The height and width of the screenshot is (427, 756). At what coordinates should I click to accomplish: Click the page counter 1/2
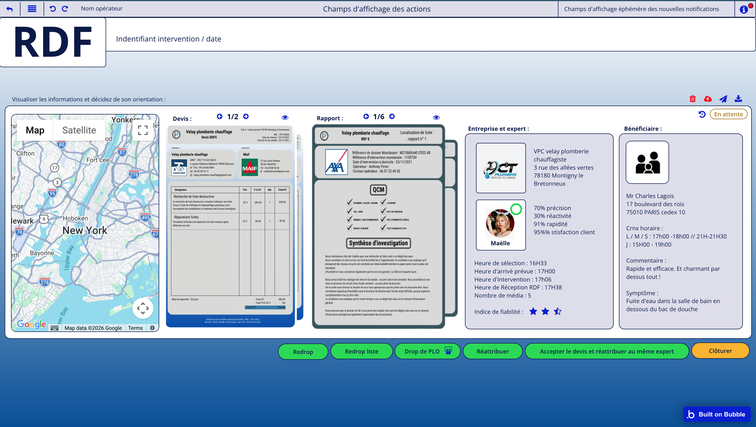click(232, 117)
